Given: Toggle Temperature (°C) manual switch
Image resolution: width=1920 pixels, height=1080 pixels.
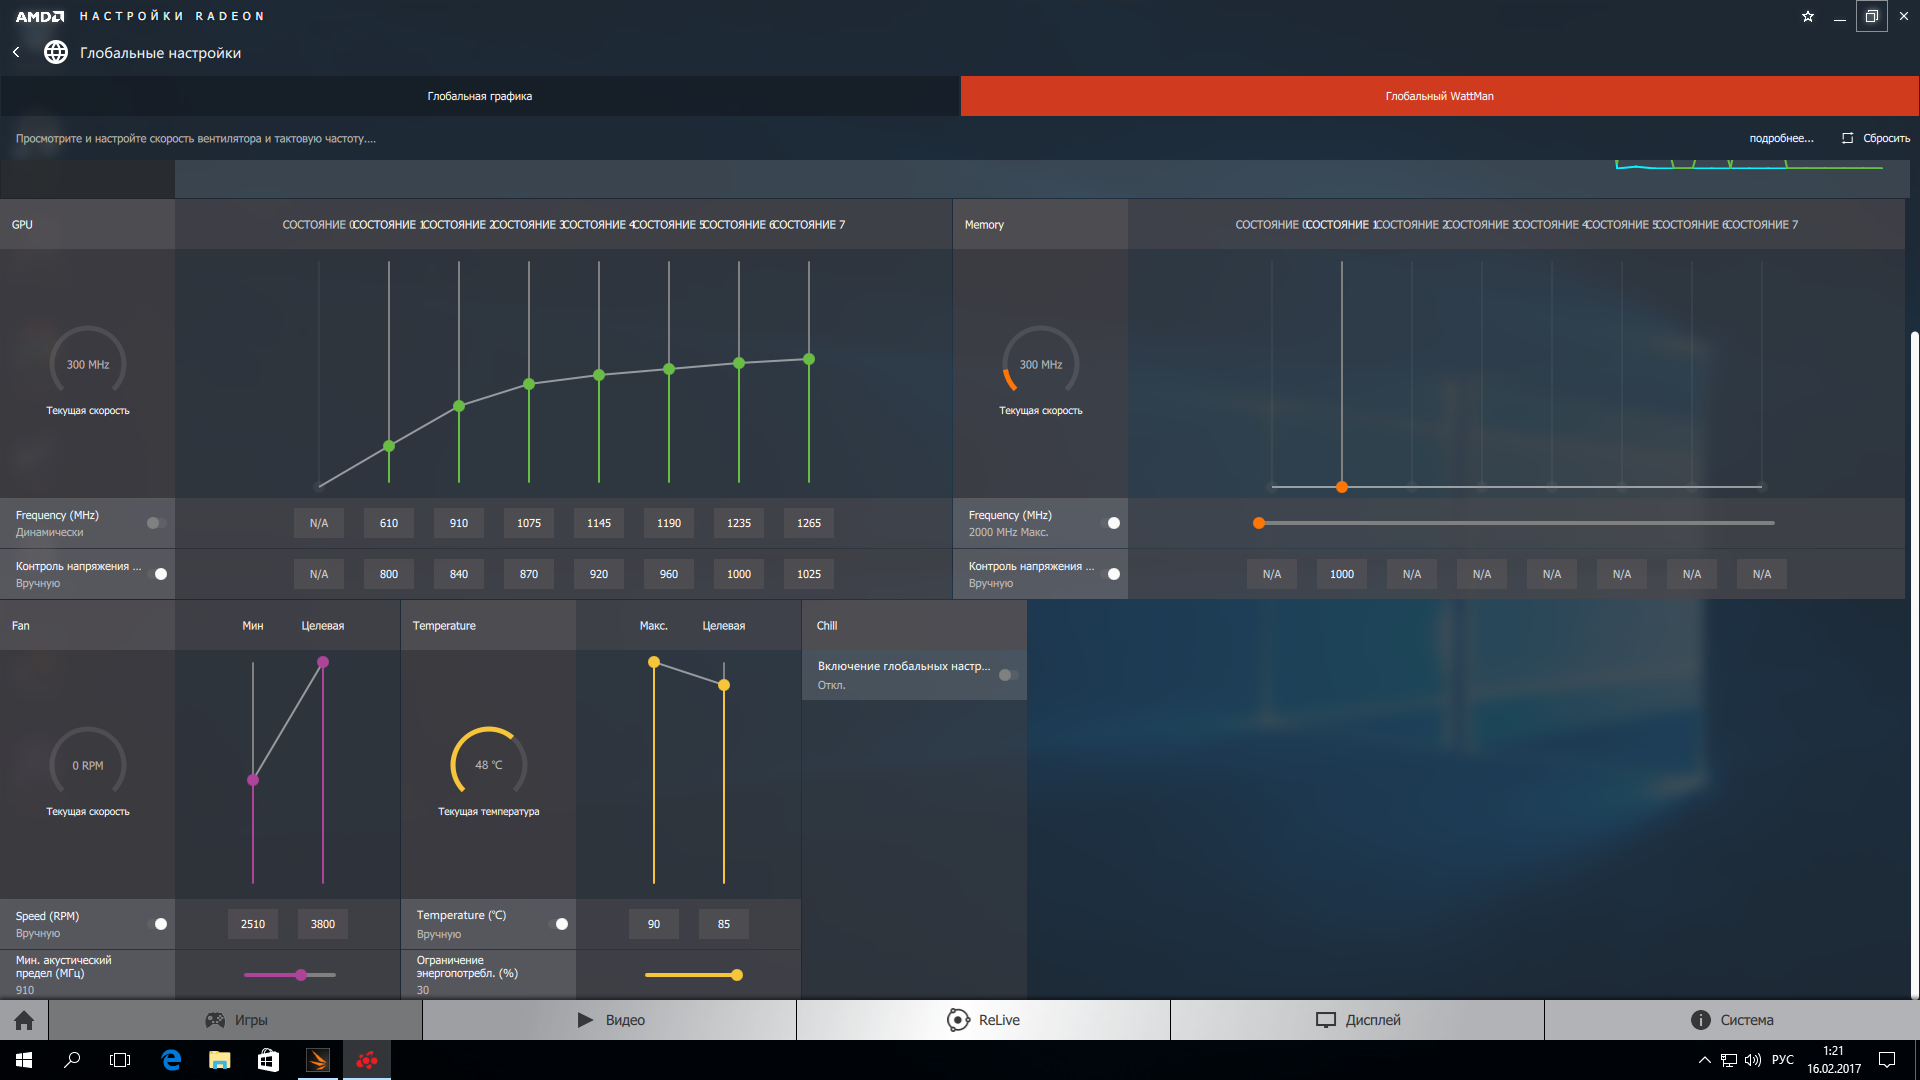Looking at the screenshot, I should 559,924.
